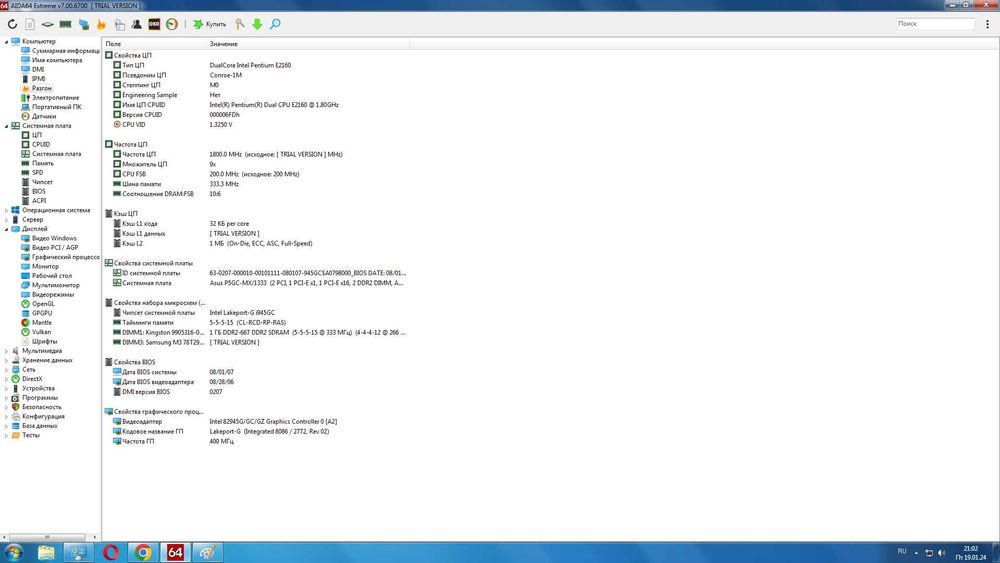Select the Vulkan tree item
The image size is (1000, 563).
coord(41,332)
